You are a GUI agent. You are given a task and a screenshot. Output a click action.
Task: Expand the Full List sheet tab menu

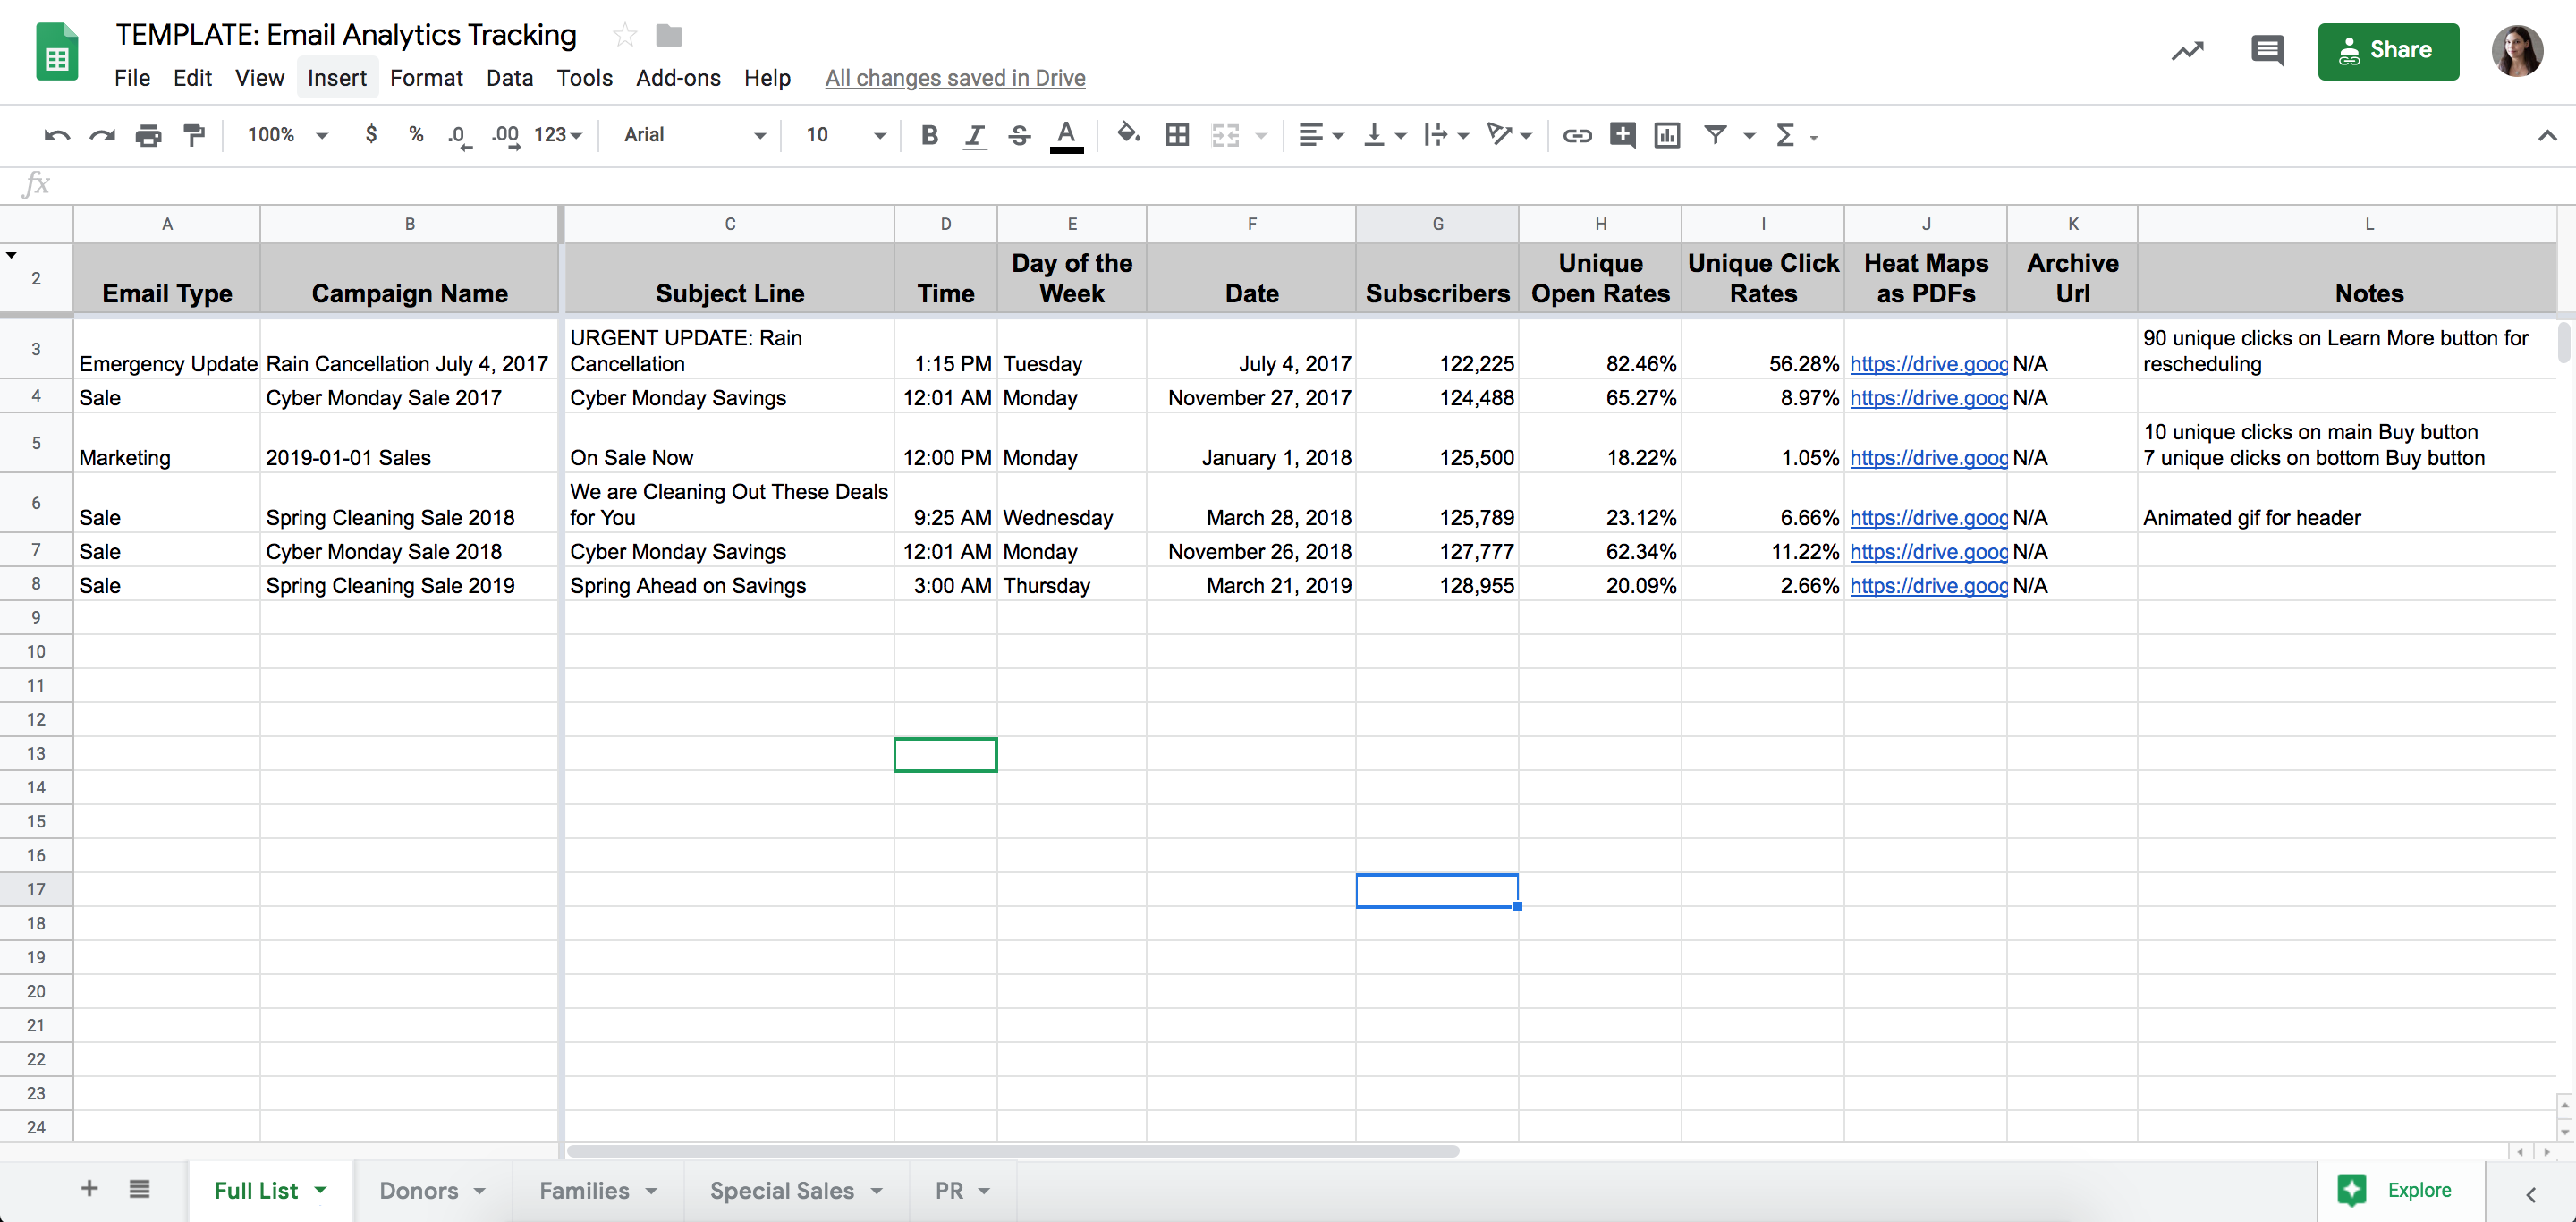pyautogui.click(x=321, y=1190)
